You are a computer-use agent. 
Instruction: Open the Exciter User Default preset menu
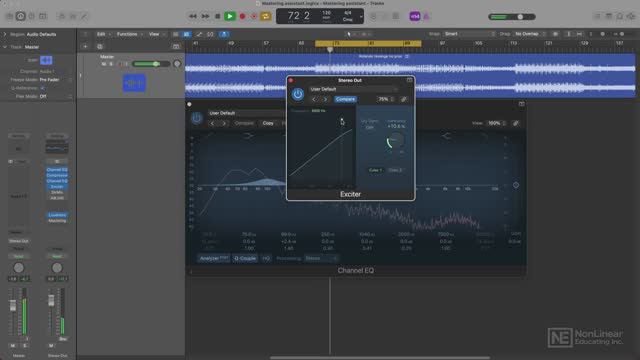point(353,89)
